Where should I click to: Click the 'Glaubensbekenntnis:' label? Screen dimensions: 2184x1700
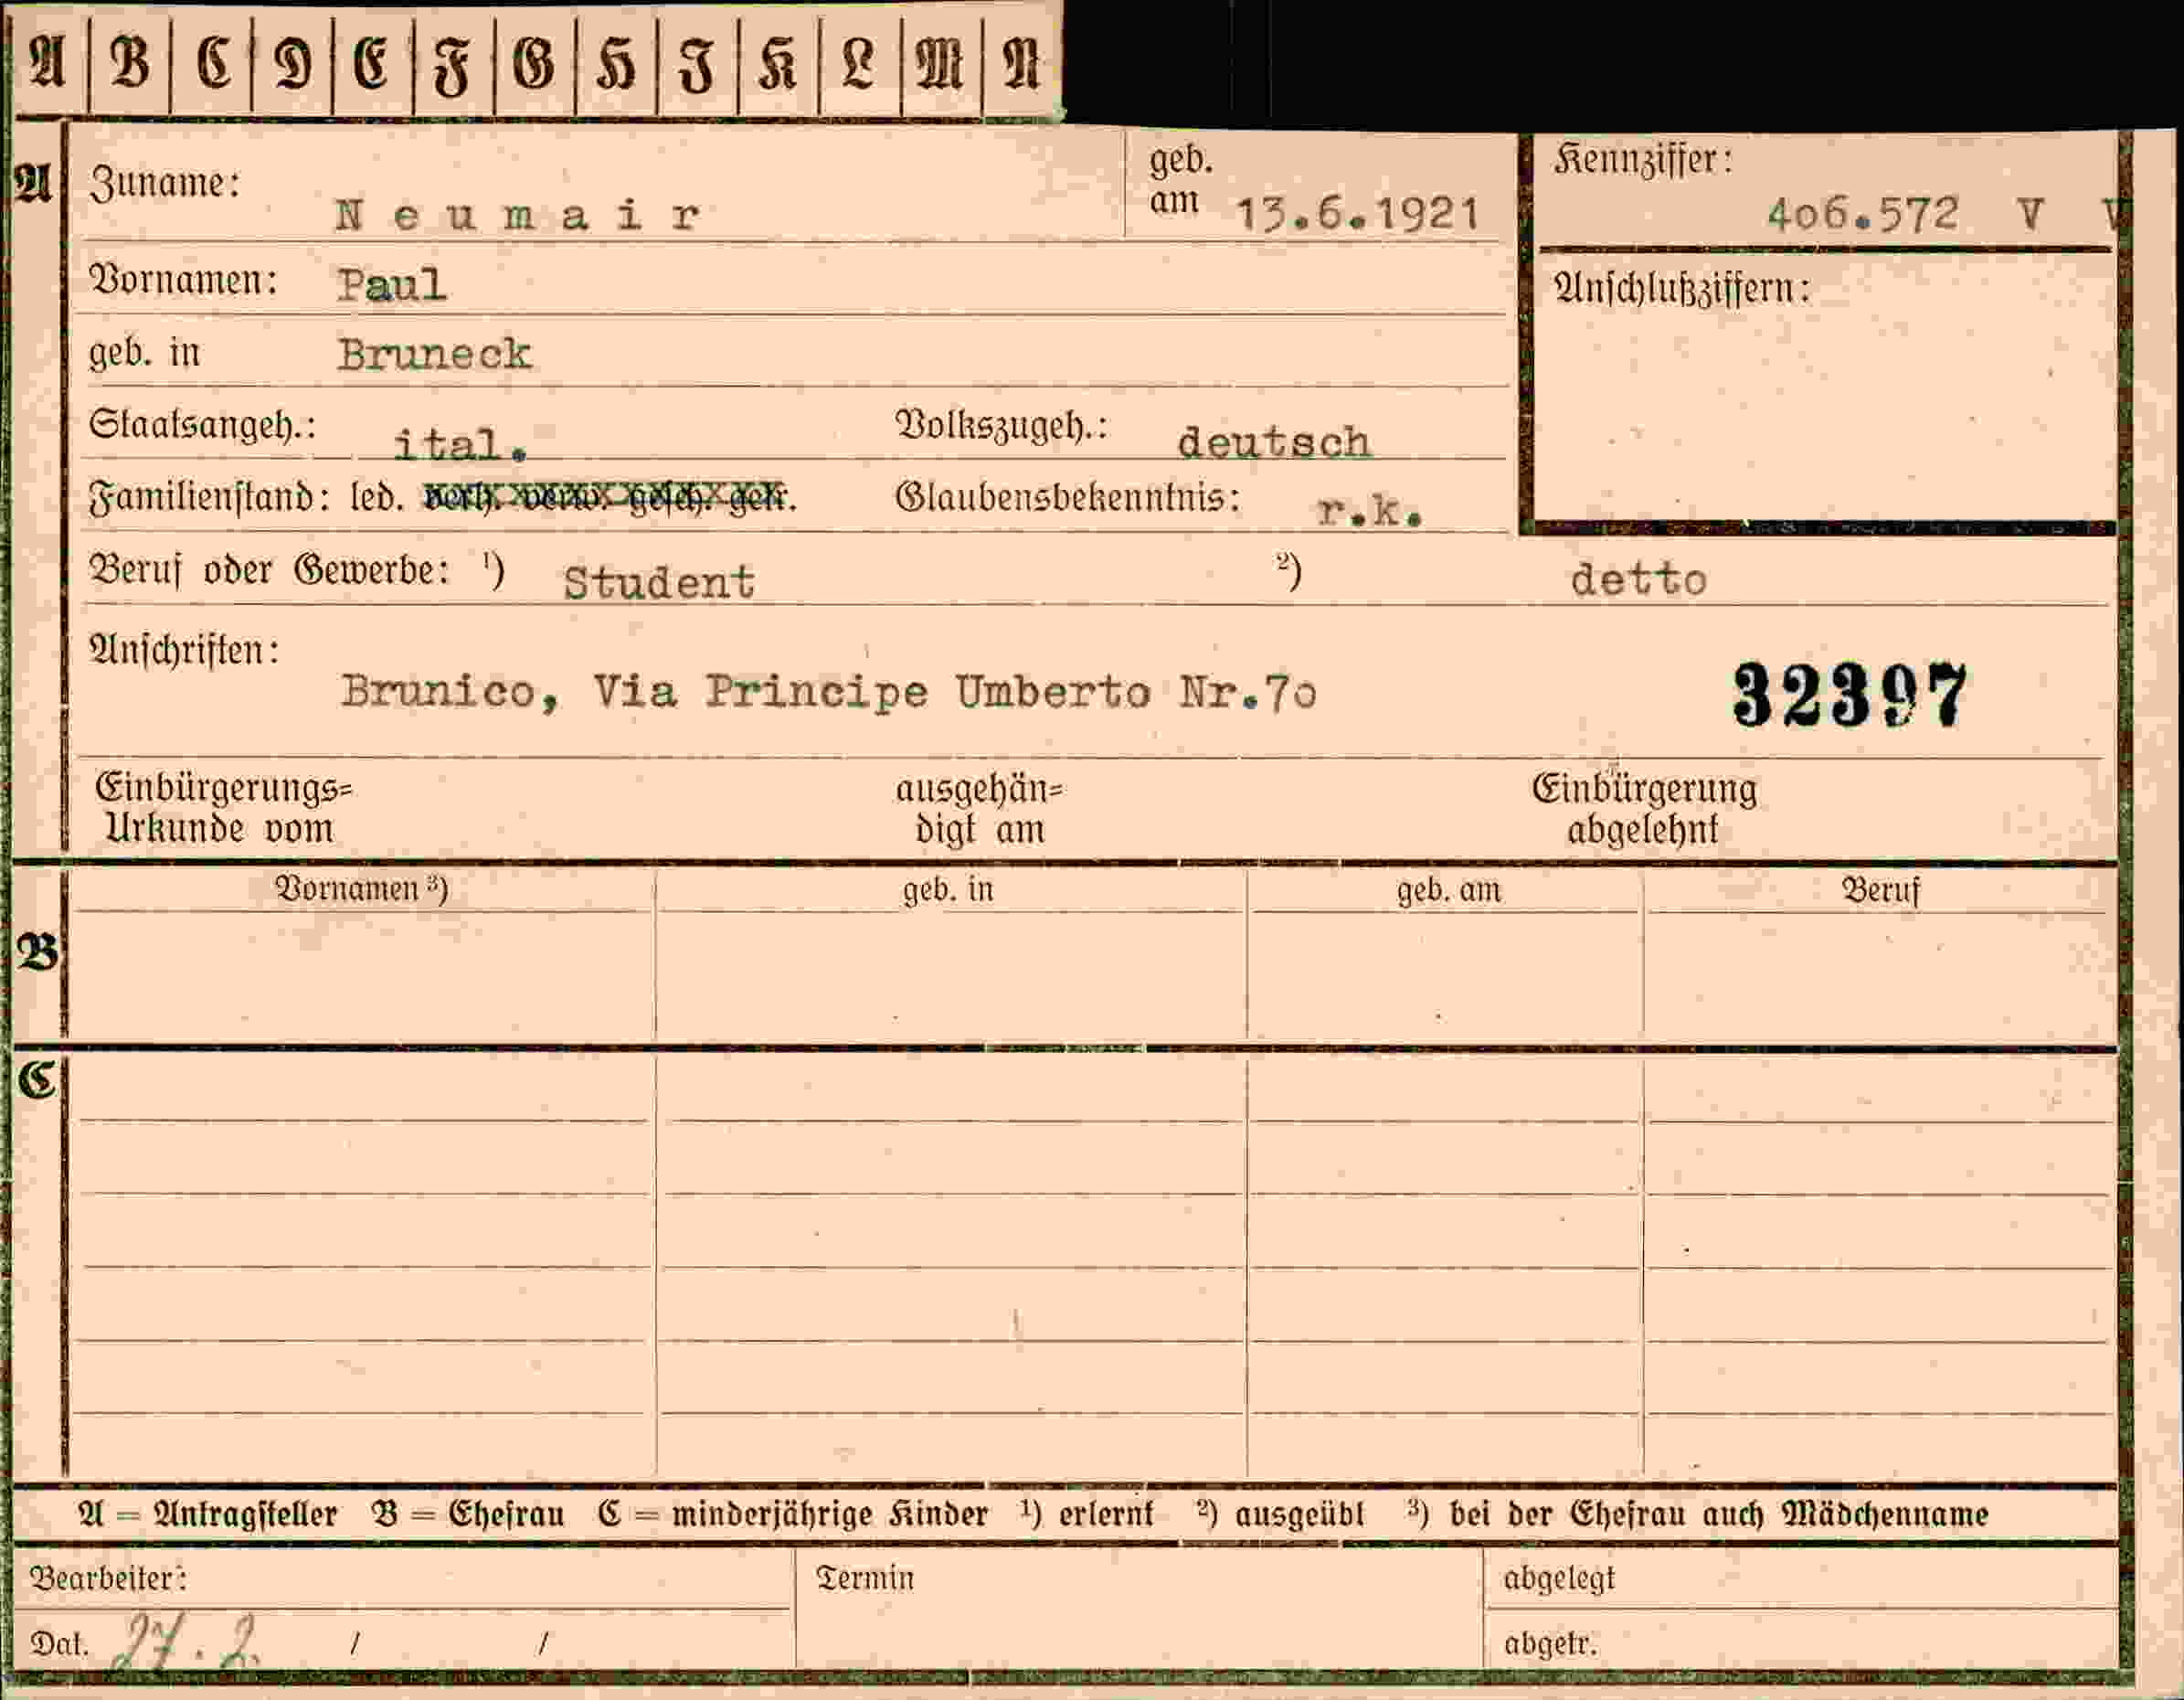1068,497
